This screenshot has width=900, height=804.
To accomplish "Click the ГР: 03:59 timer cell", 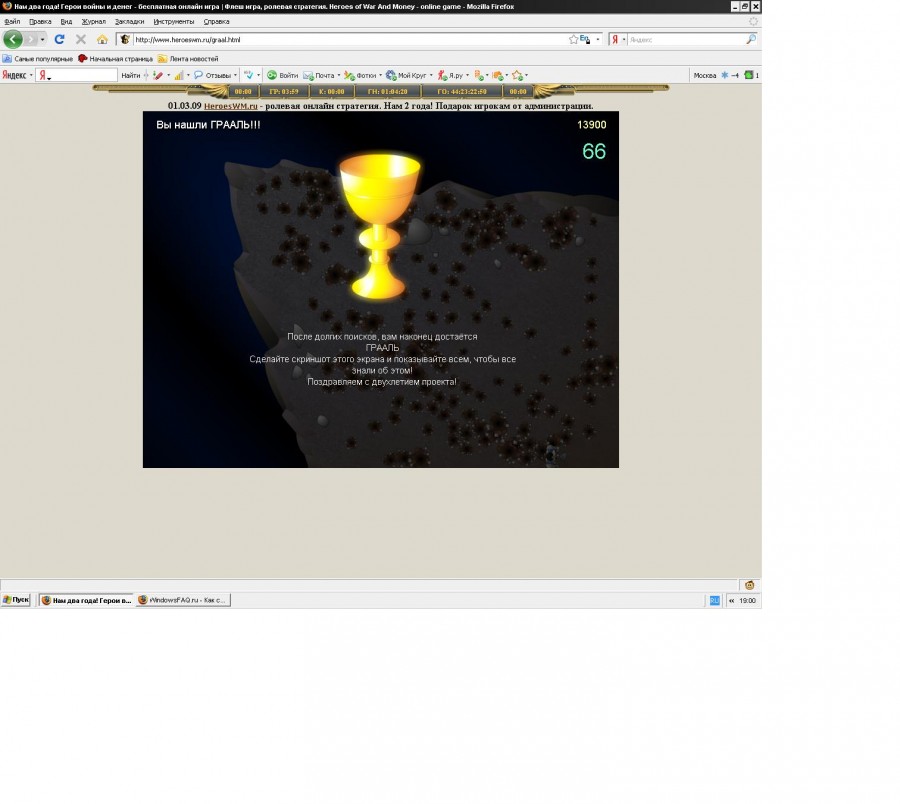I will click(x=284, y=91).
